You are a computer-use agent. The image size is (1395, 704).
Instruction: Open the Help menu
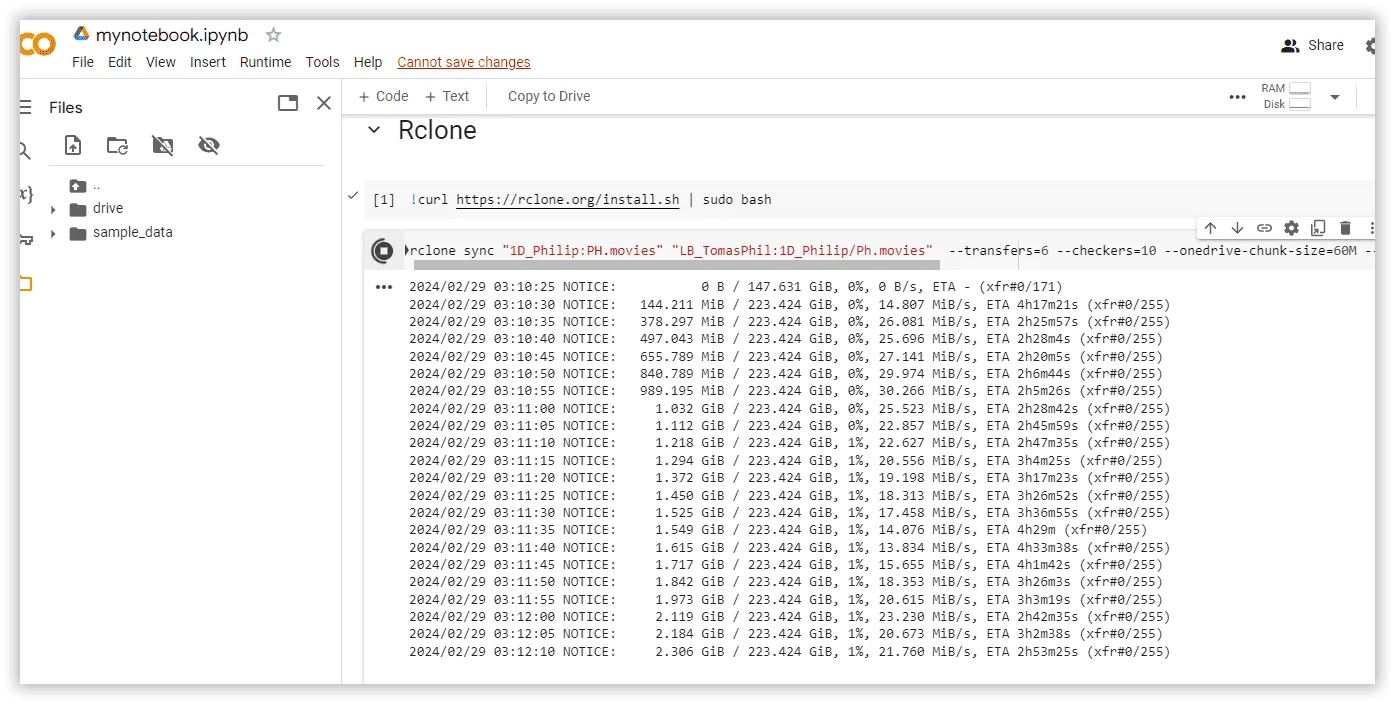(x=368, y=62)
